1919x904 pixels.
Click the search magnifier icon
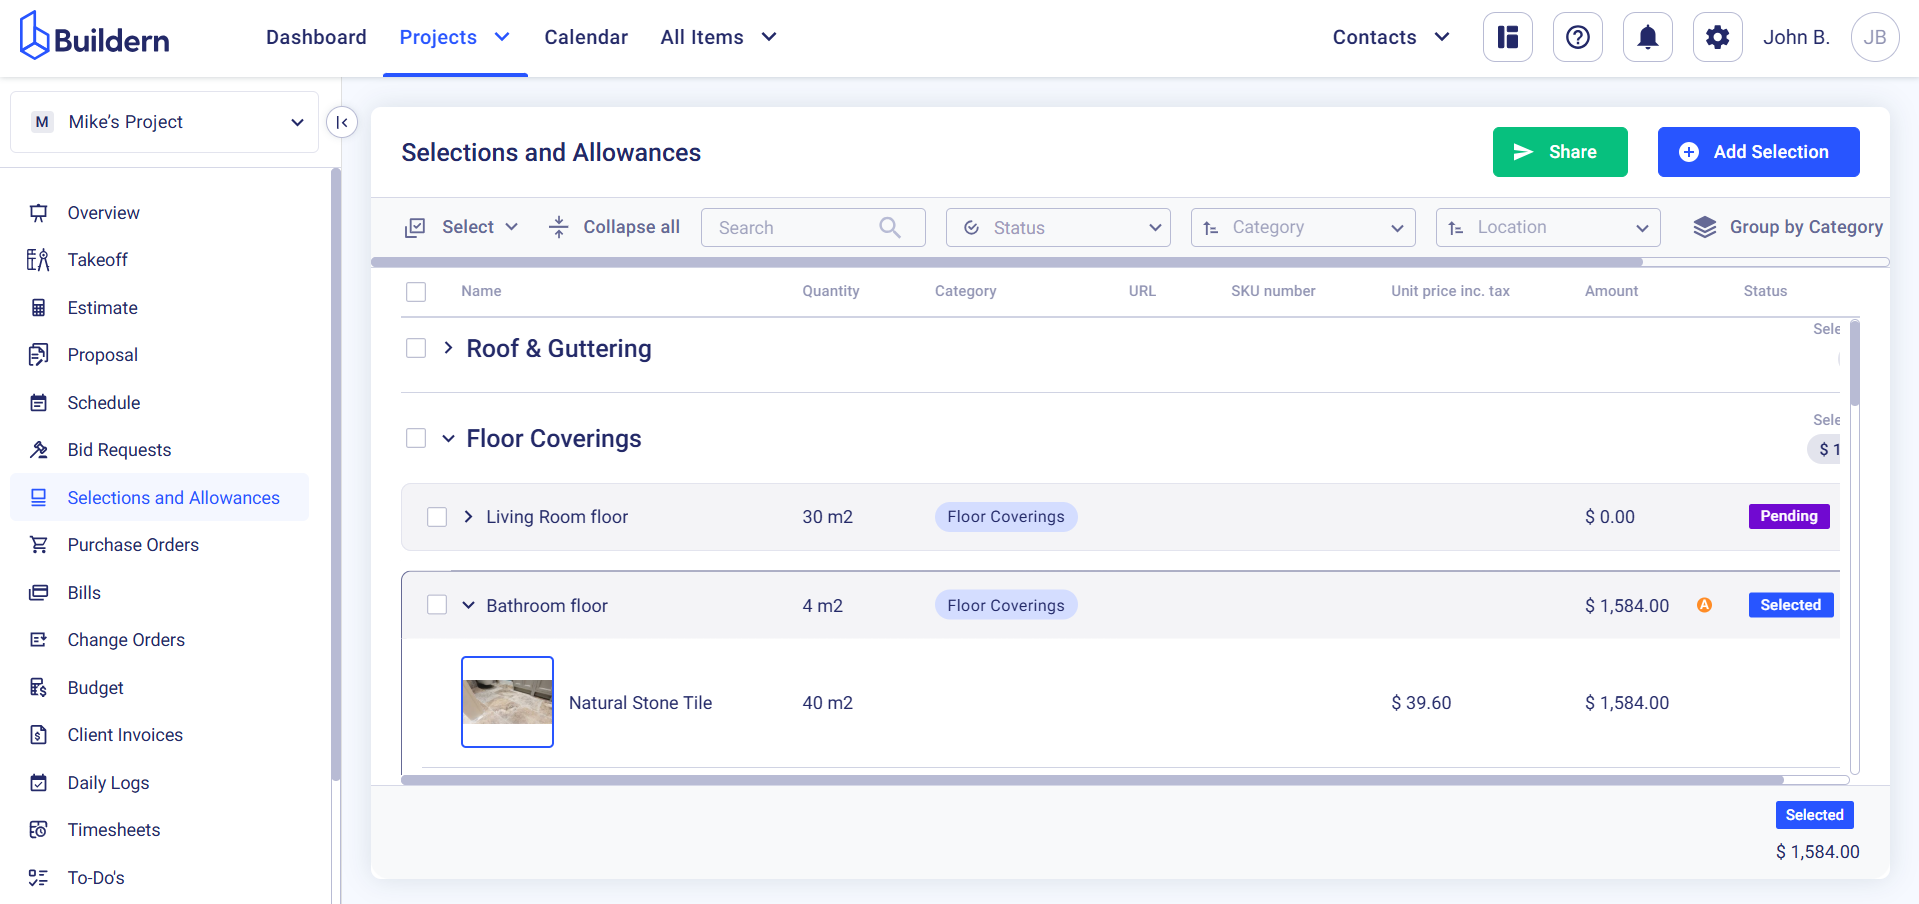pyautogui.click(x=889, y=227)
